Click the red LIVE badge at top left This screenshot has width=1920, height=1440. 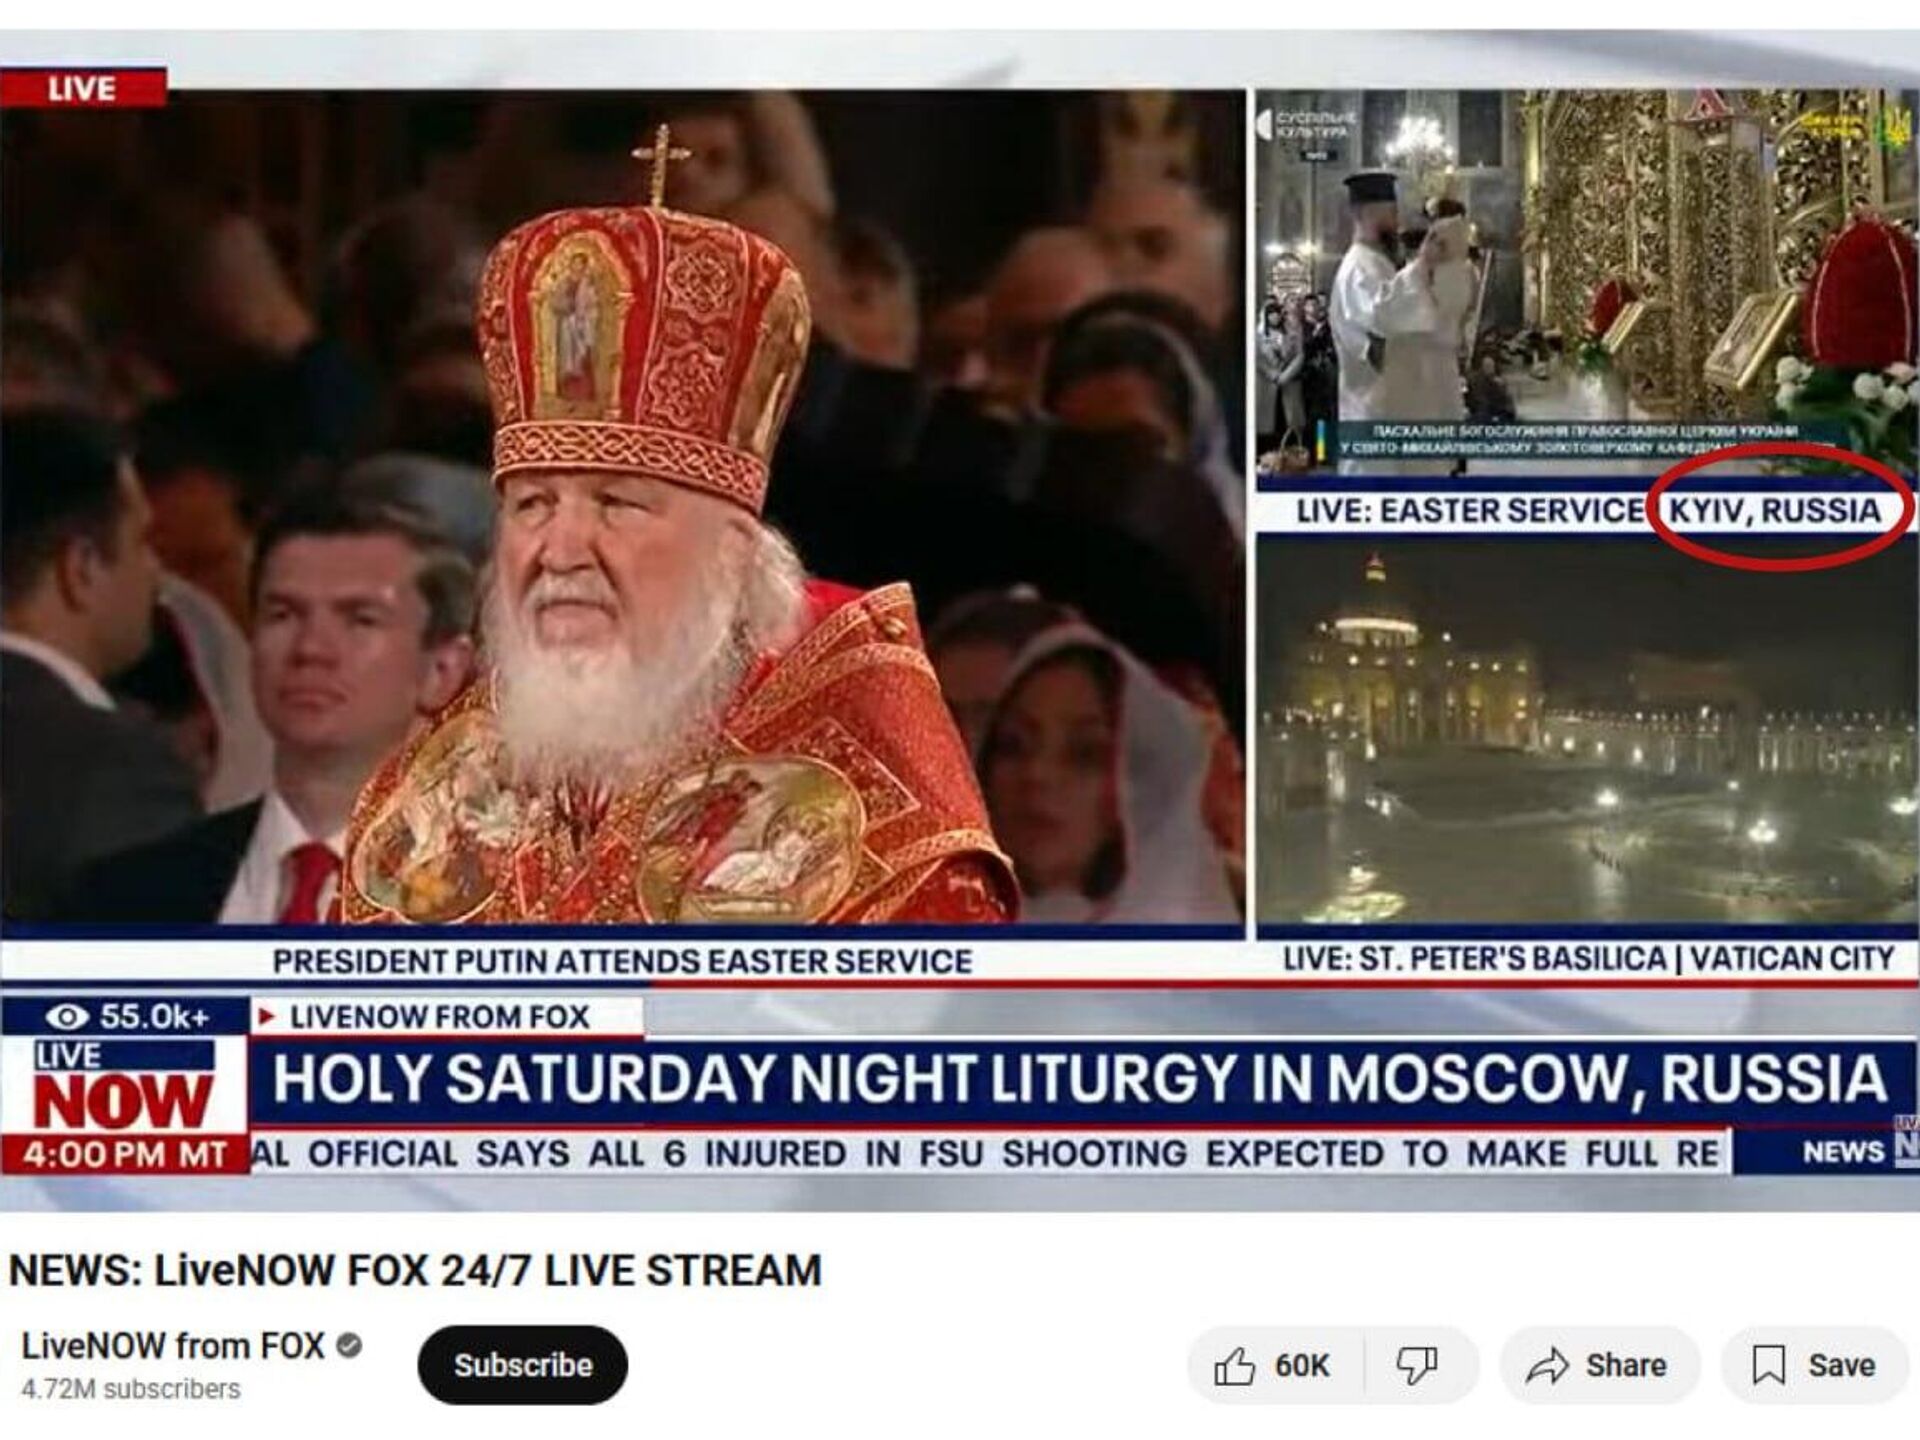coord(82,88)
